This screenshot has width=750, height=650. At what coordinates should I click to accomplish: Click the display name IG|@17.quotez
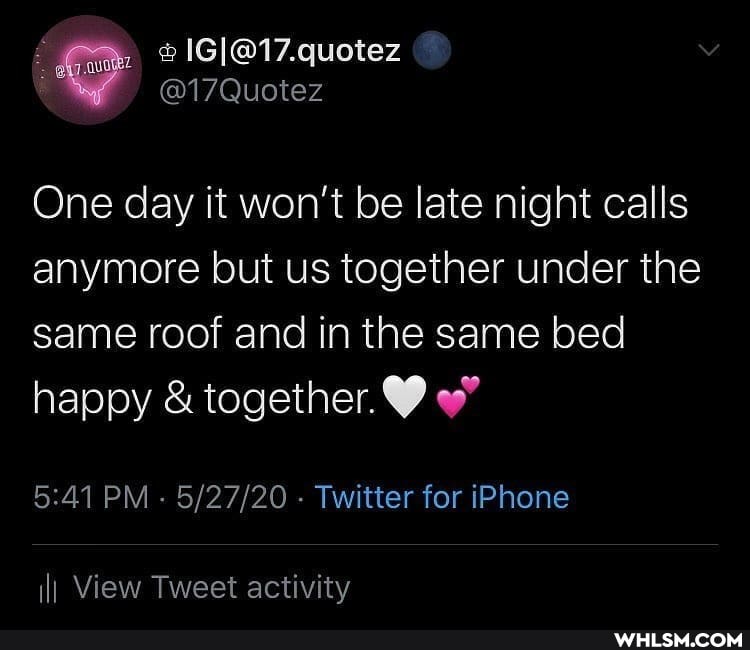coord(293,51)
